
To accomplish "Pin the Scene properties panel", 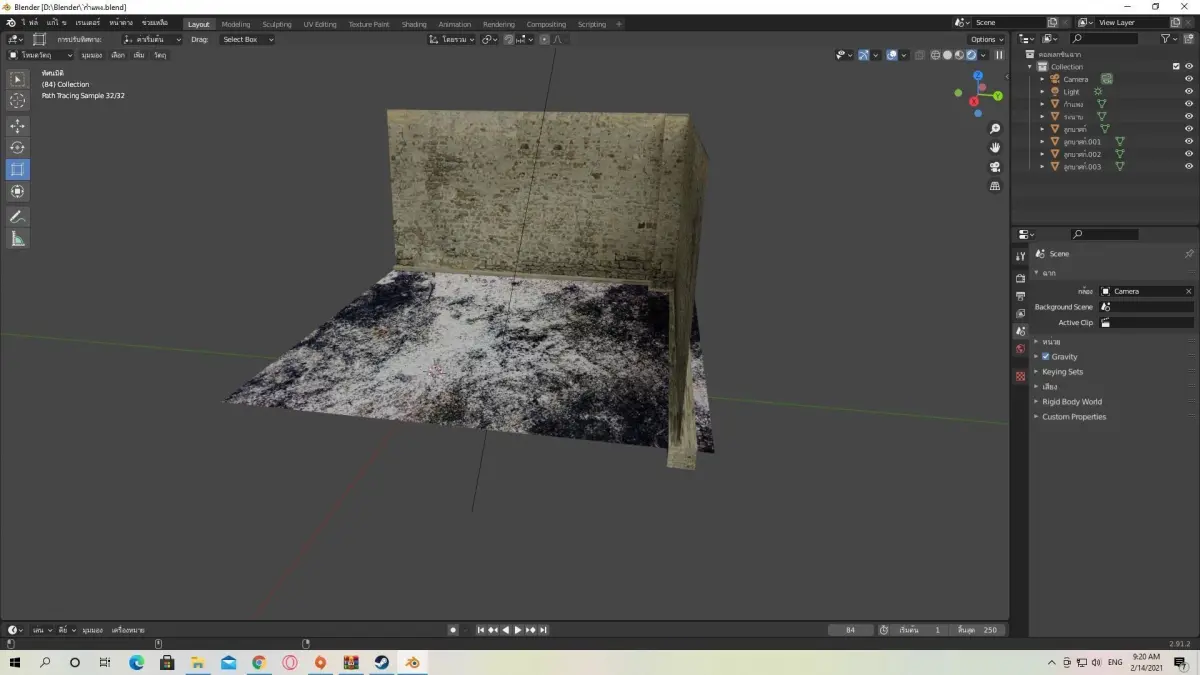I will pos(1189,254).
